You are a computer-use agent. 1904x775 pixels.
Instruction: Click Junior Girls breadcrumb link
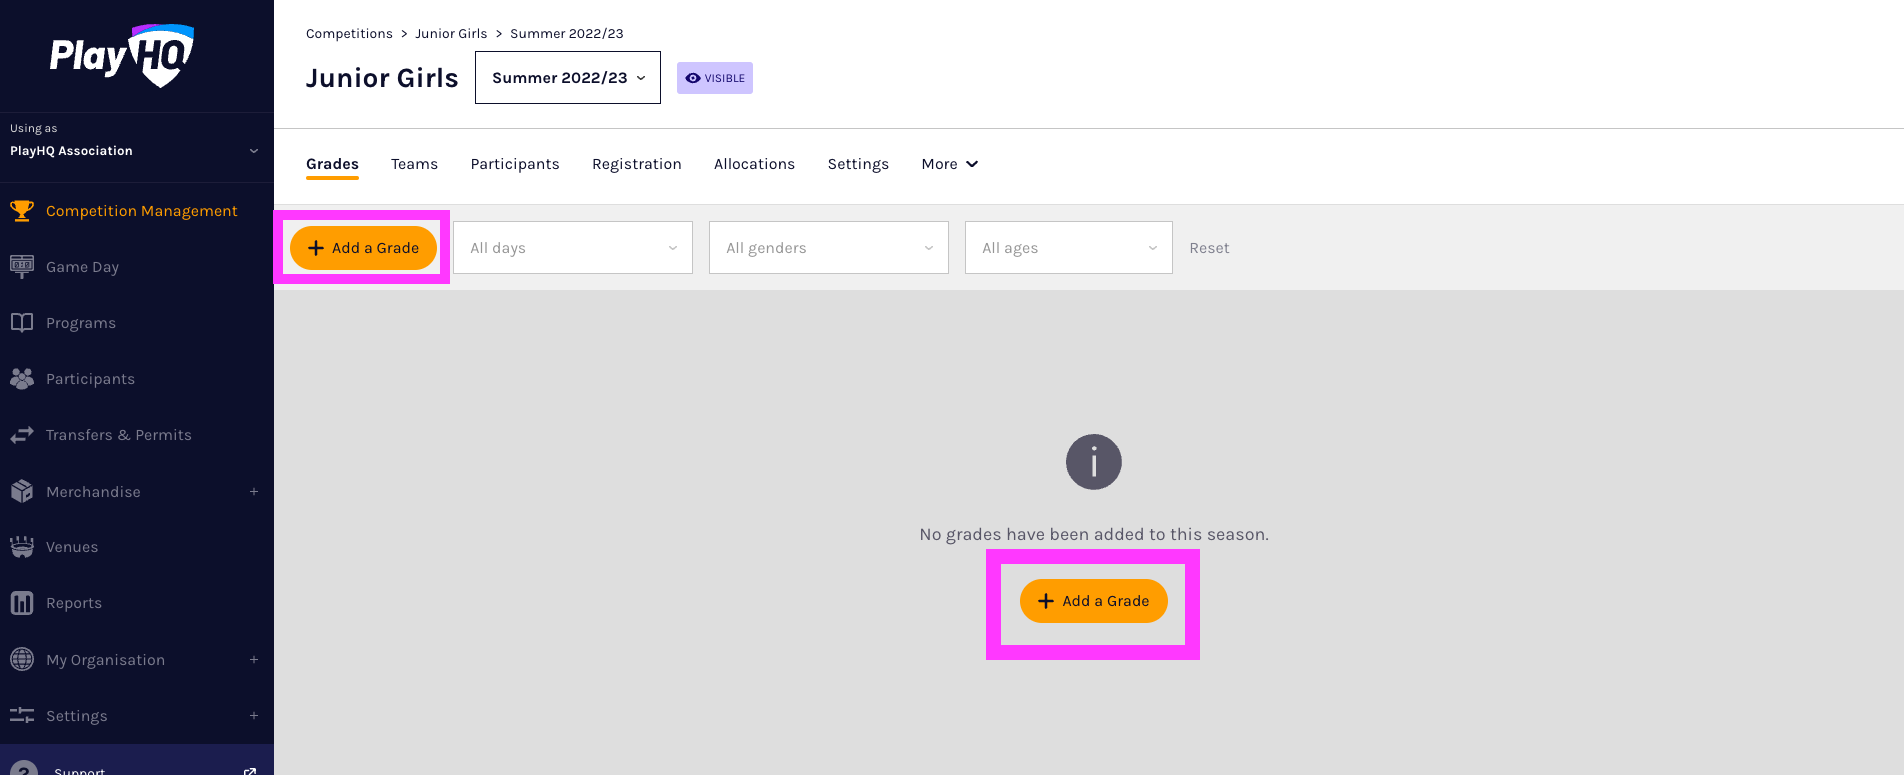(451, 34)
